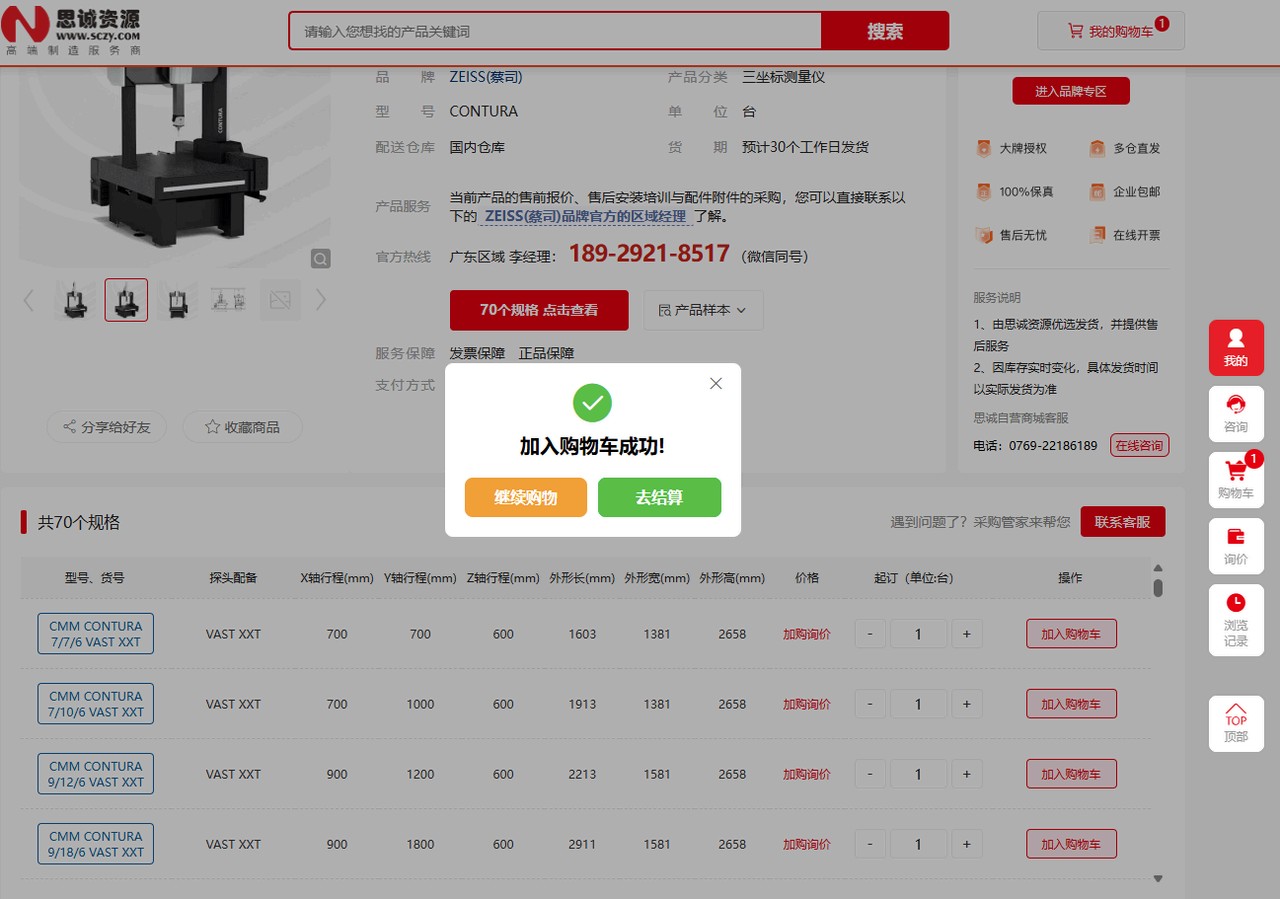This screenshot has height=899, width=1280.
Task: Click the magnifier icon on product image
Action: pyautogui.click(x=320, y=259)
